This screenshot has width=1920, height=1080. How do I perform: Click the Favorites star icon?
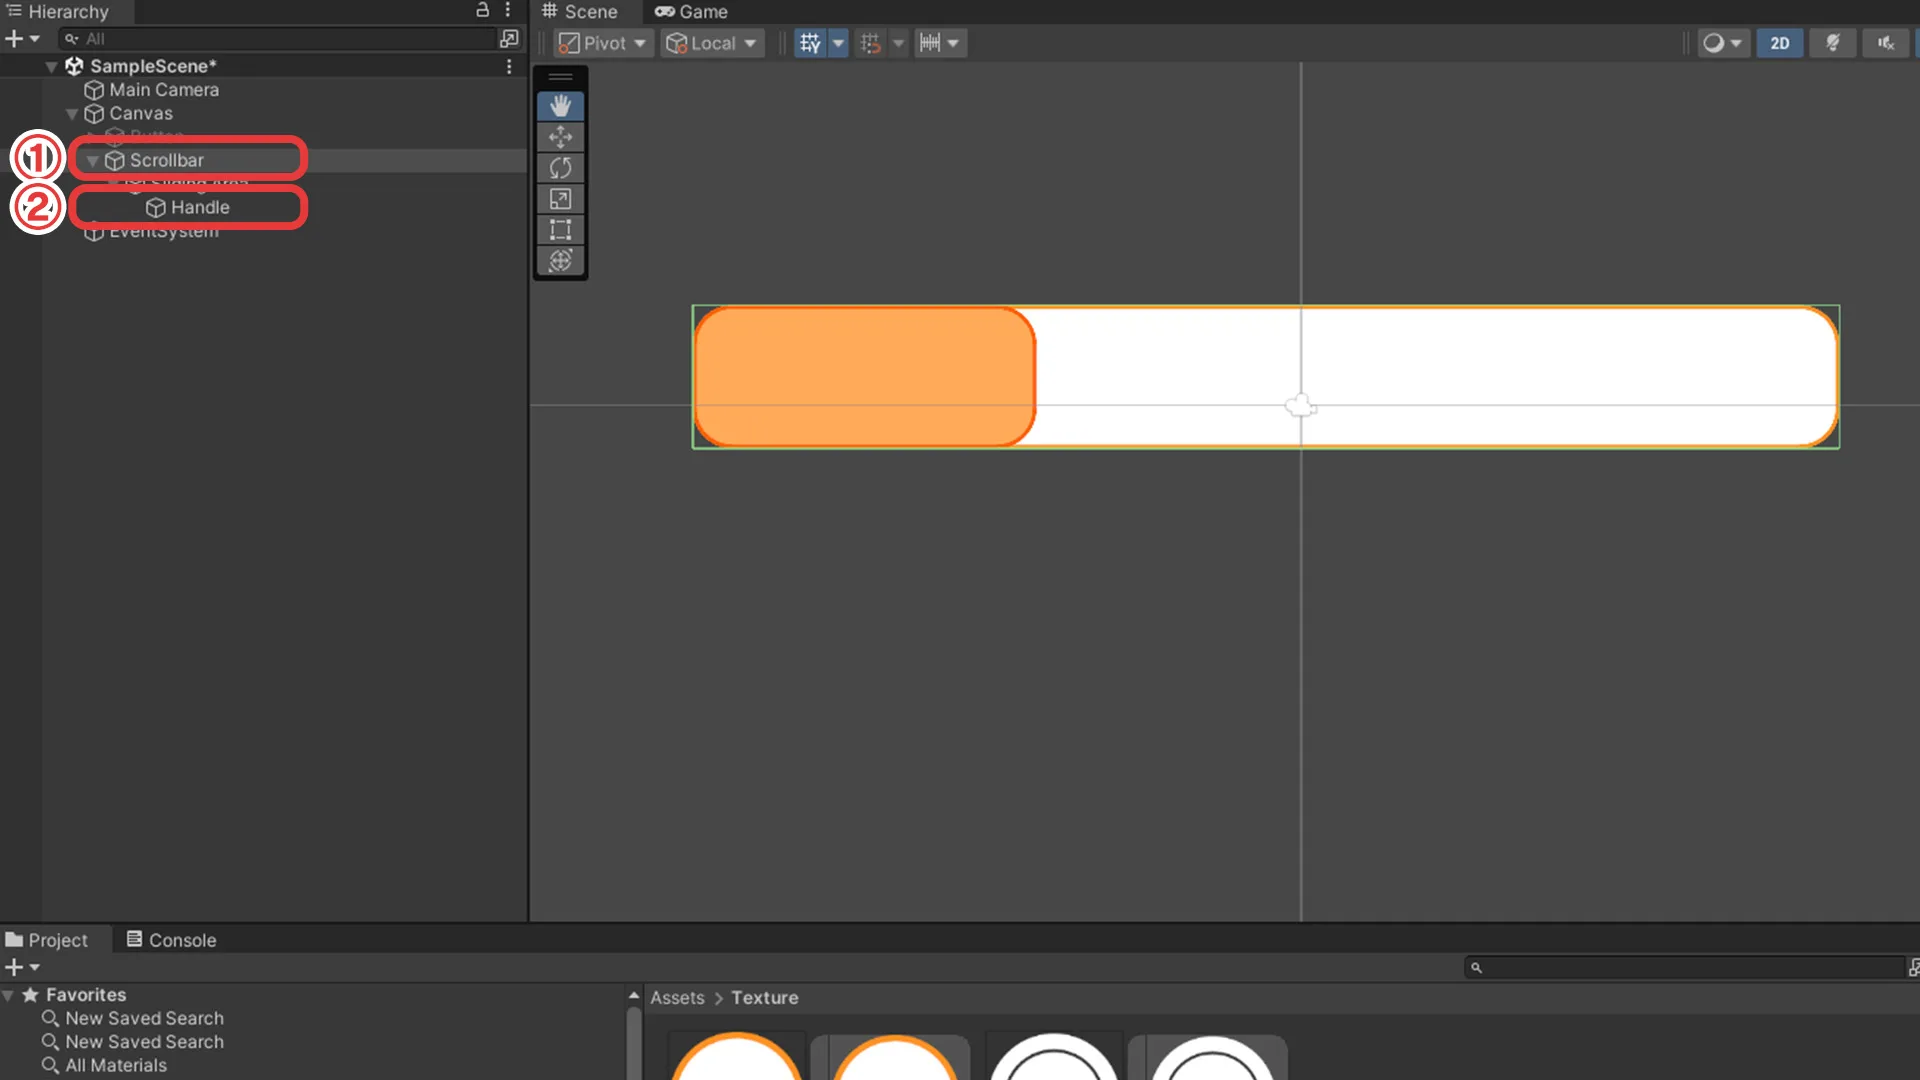tap(30, 995)
